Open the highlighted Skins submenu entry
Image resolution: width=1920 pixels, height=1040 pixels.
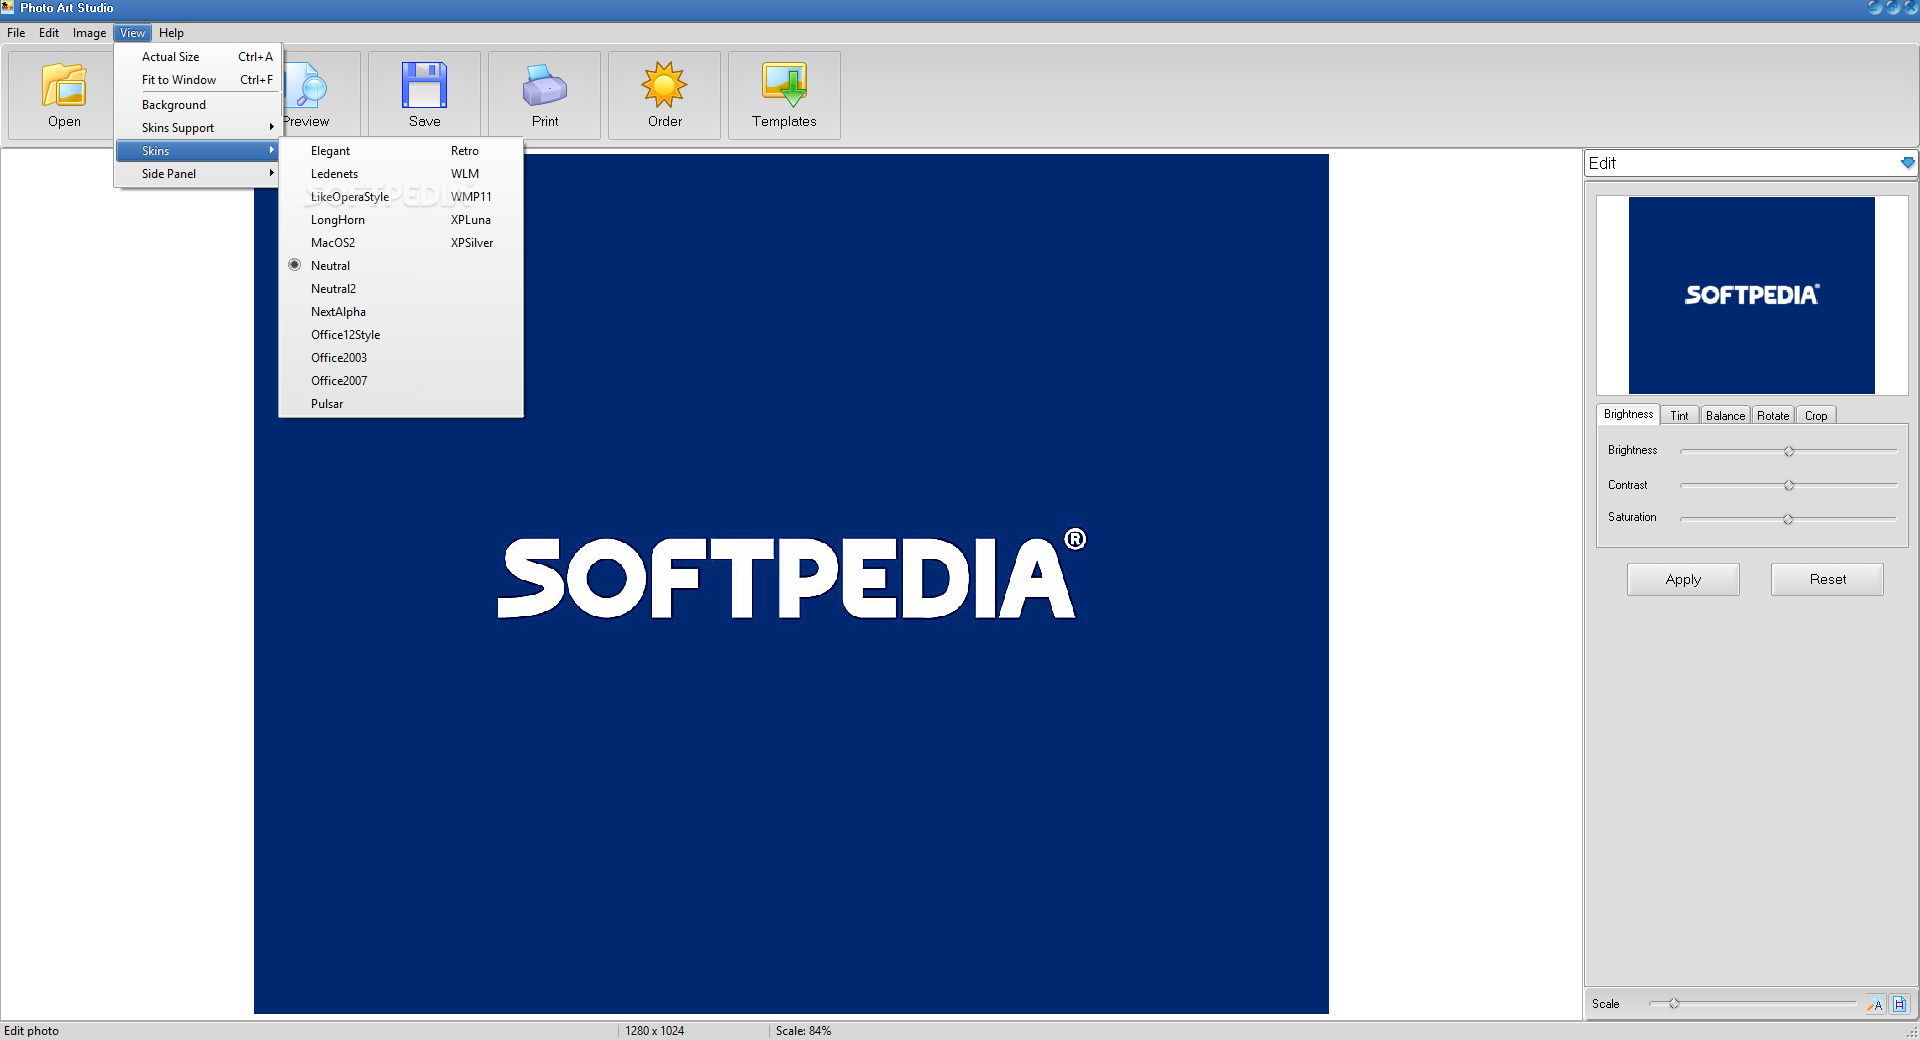pos(198,150)
